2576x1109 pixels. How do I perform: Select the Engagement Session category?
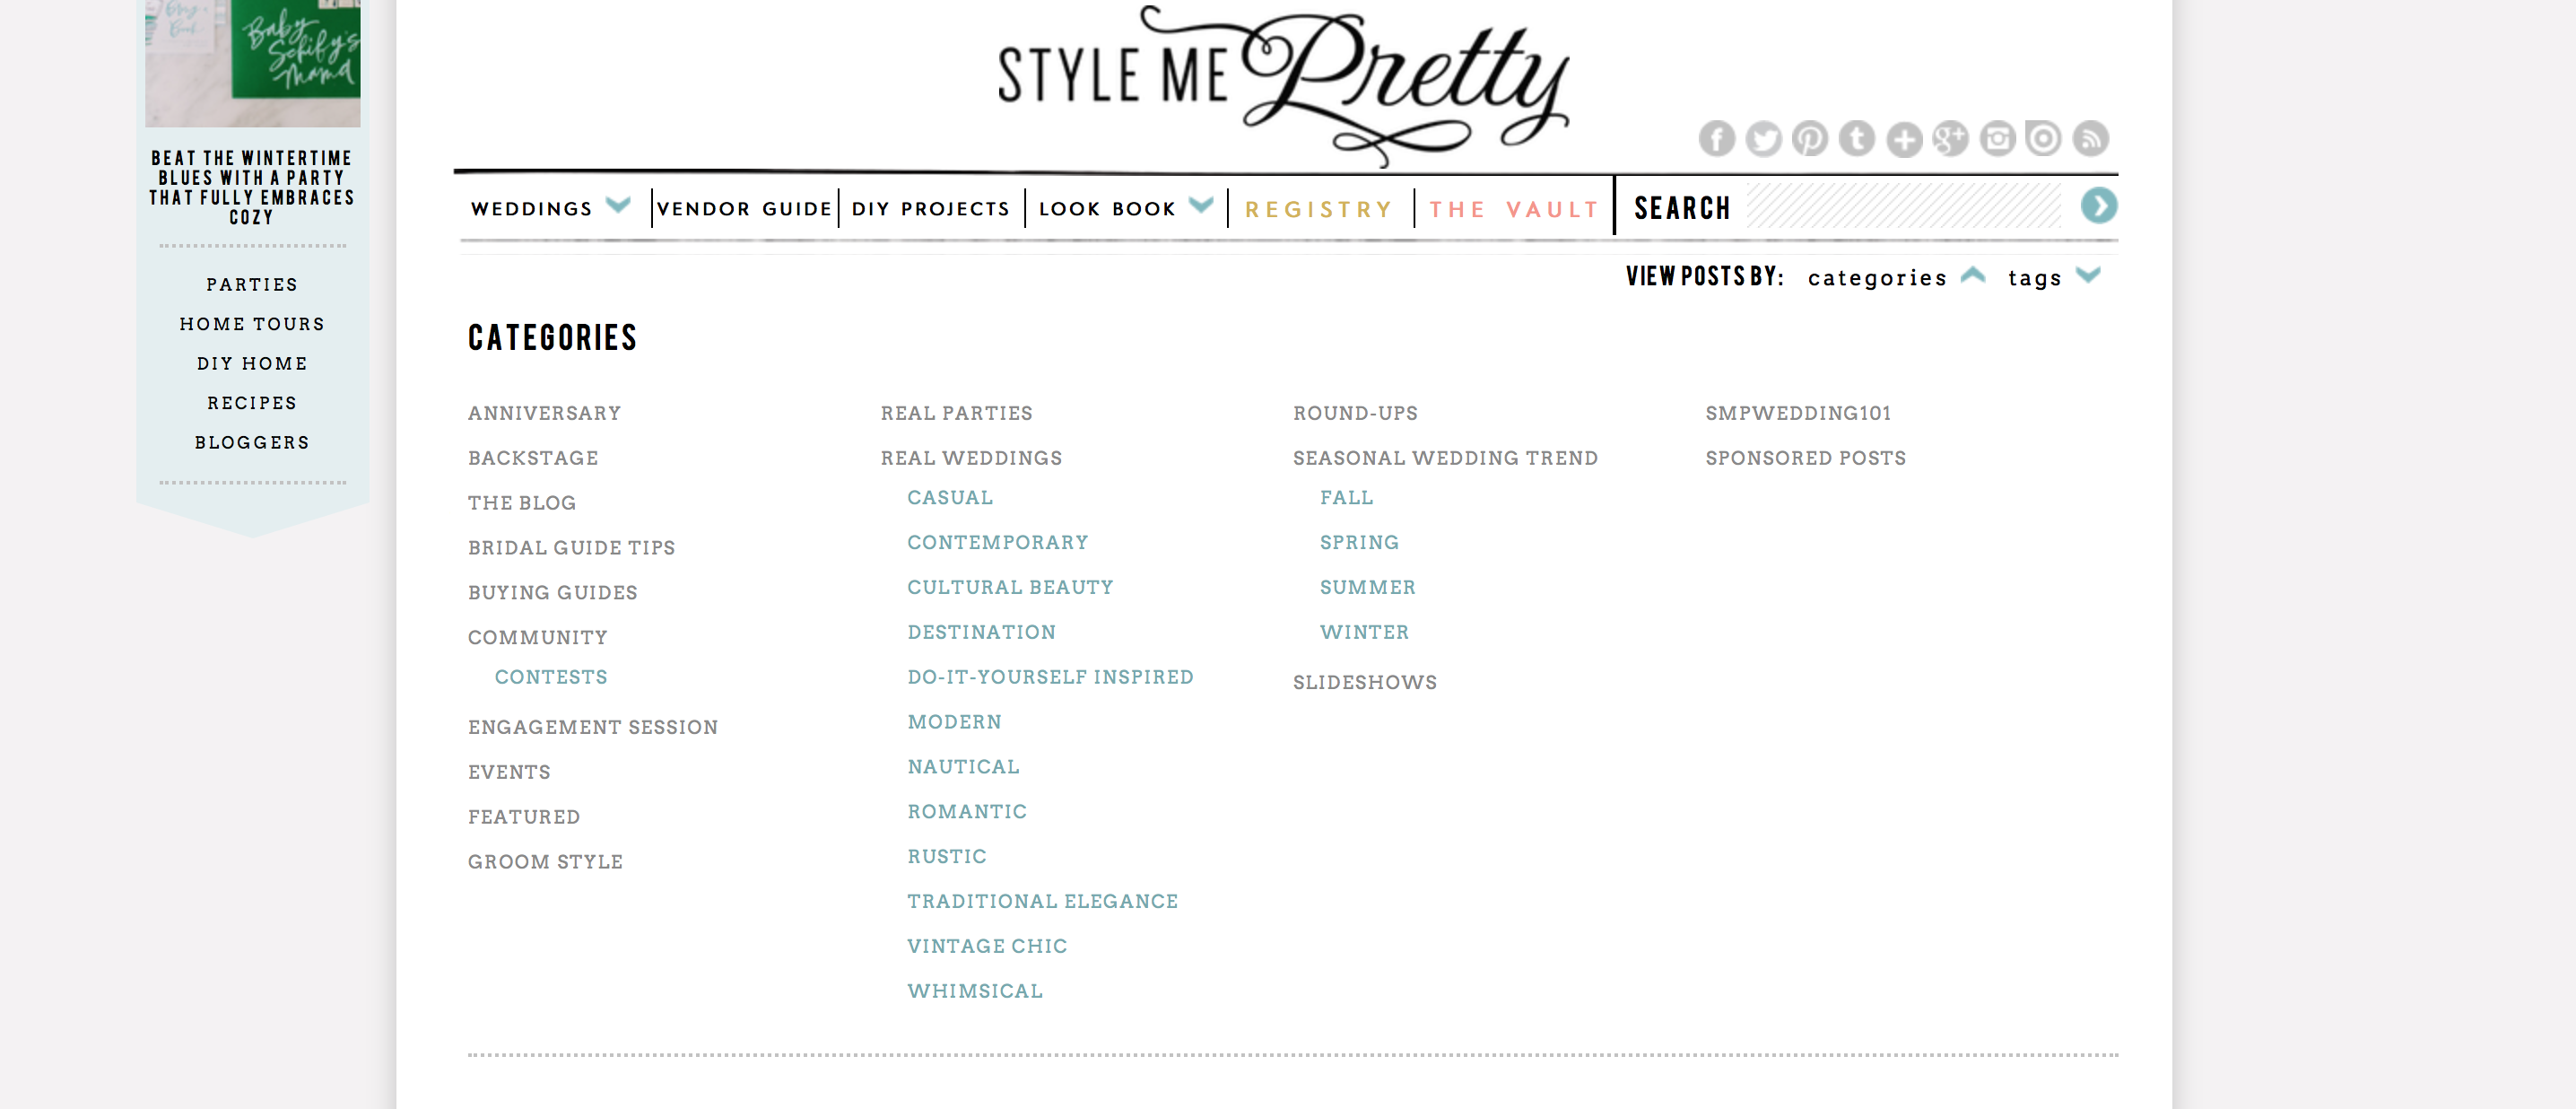(x=592, y=727)
